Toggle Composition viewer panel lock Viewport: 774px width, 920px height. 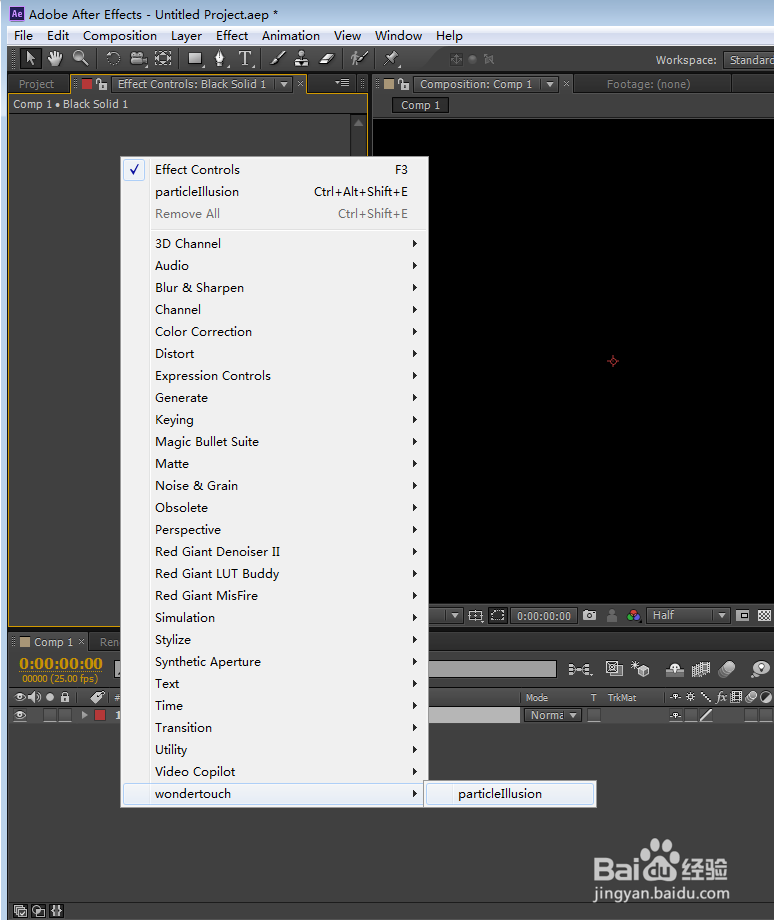tap(403, 84)
